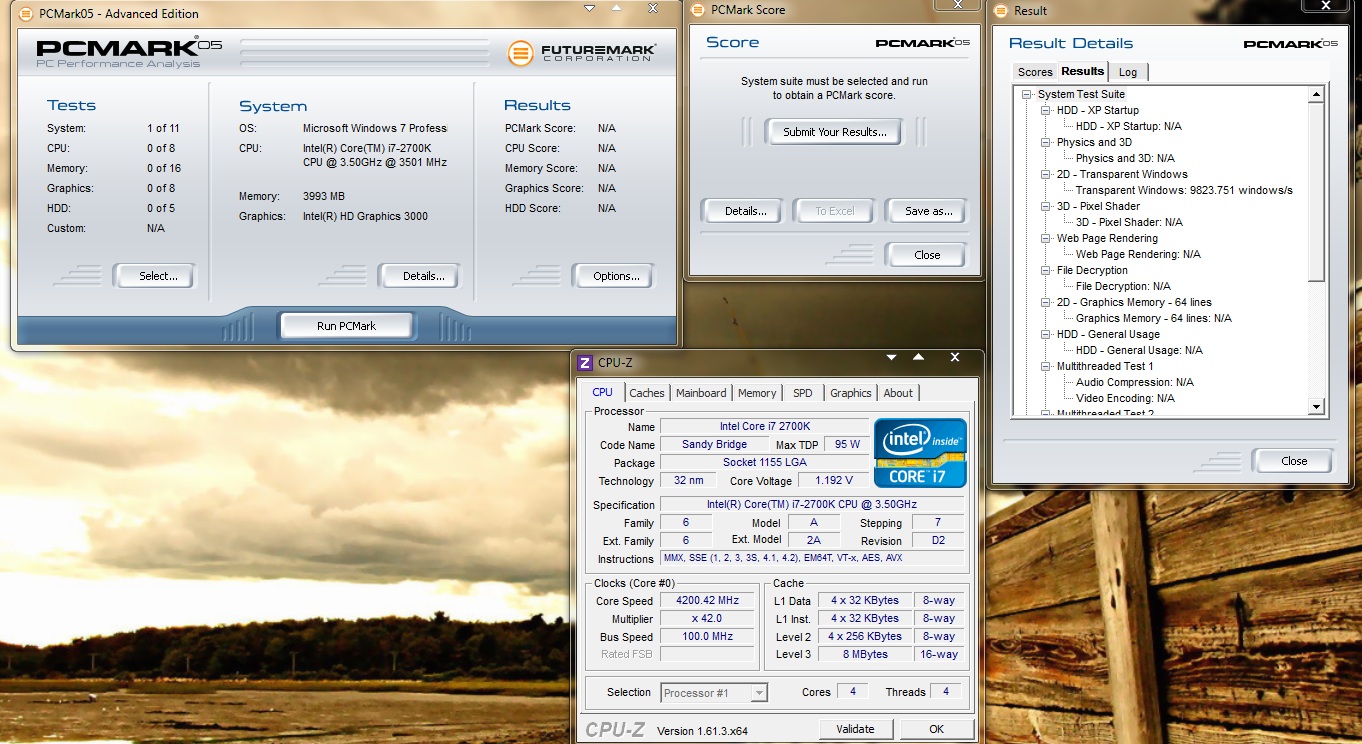Switch to the Mainboard tab in CPU-Z
Viewport: 1362px width, 744px height.
coord(701,393)
